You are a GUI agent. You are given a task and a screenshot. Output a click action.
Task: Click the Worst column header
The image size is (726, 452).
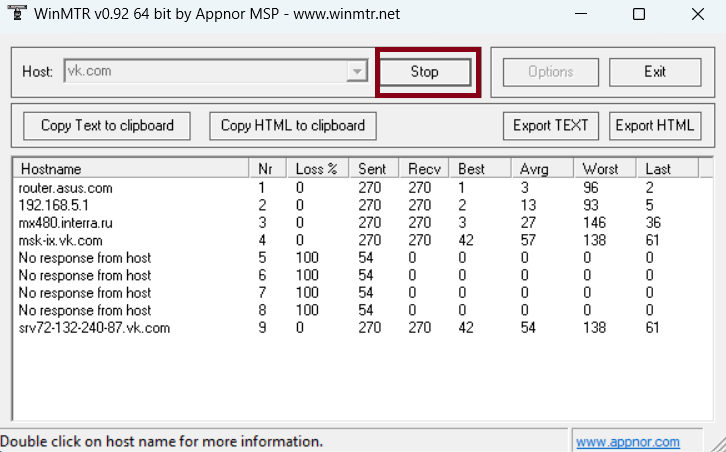coord(601,169)
